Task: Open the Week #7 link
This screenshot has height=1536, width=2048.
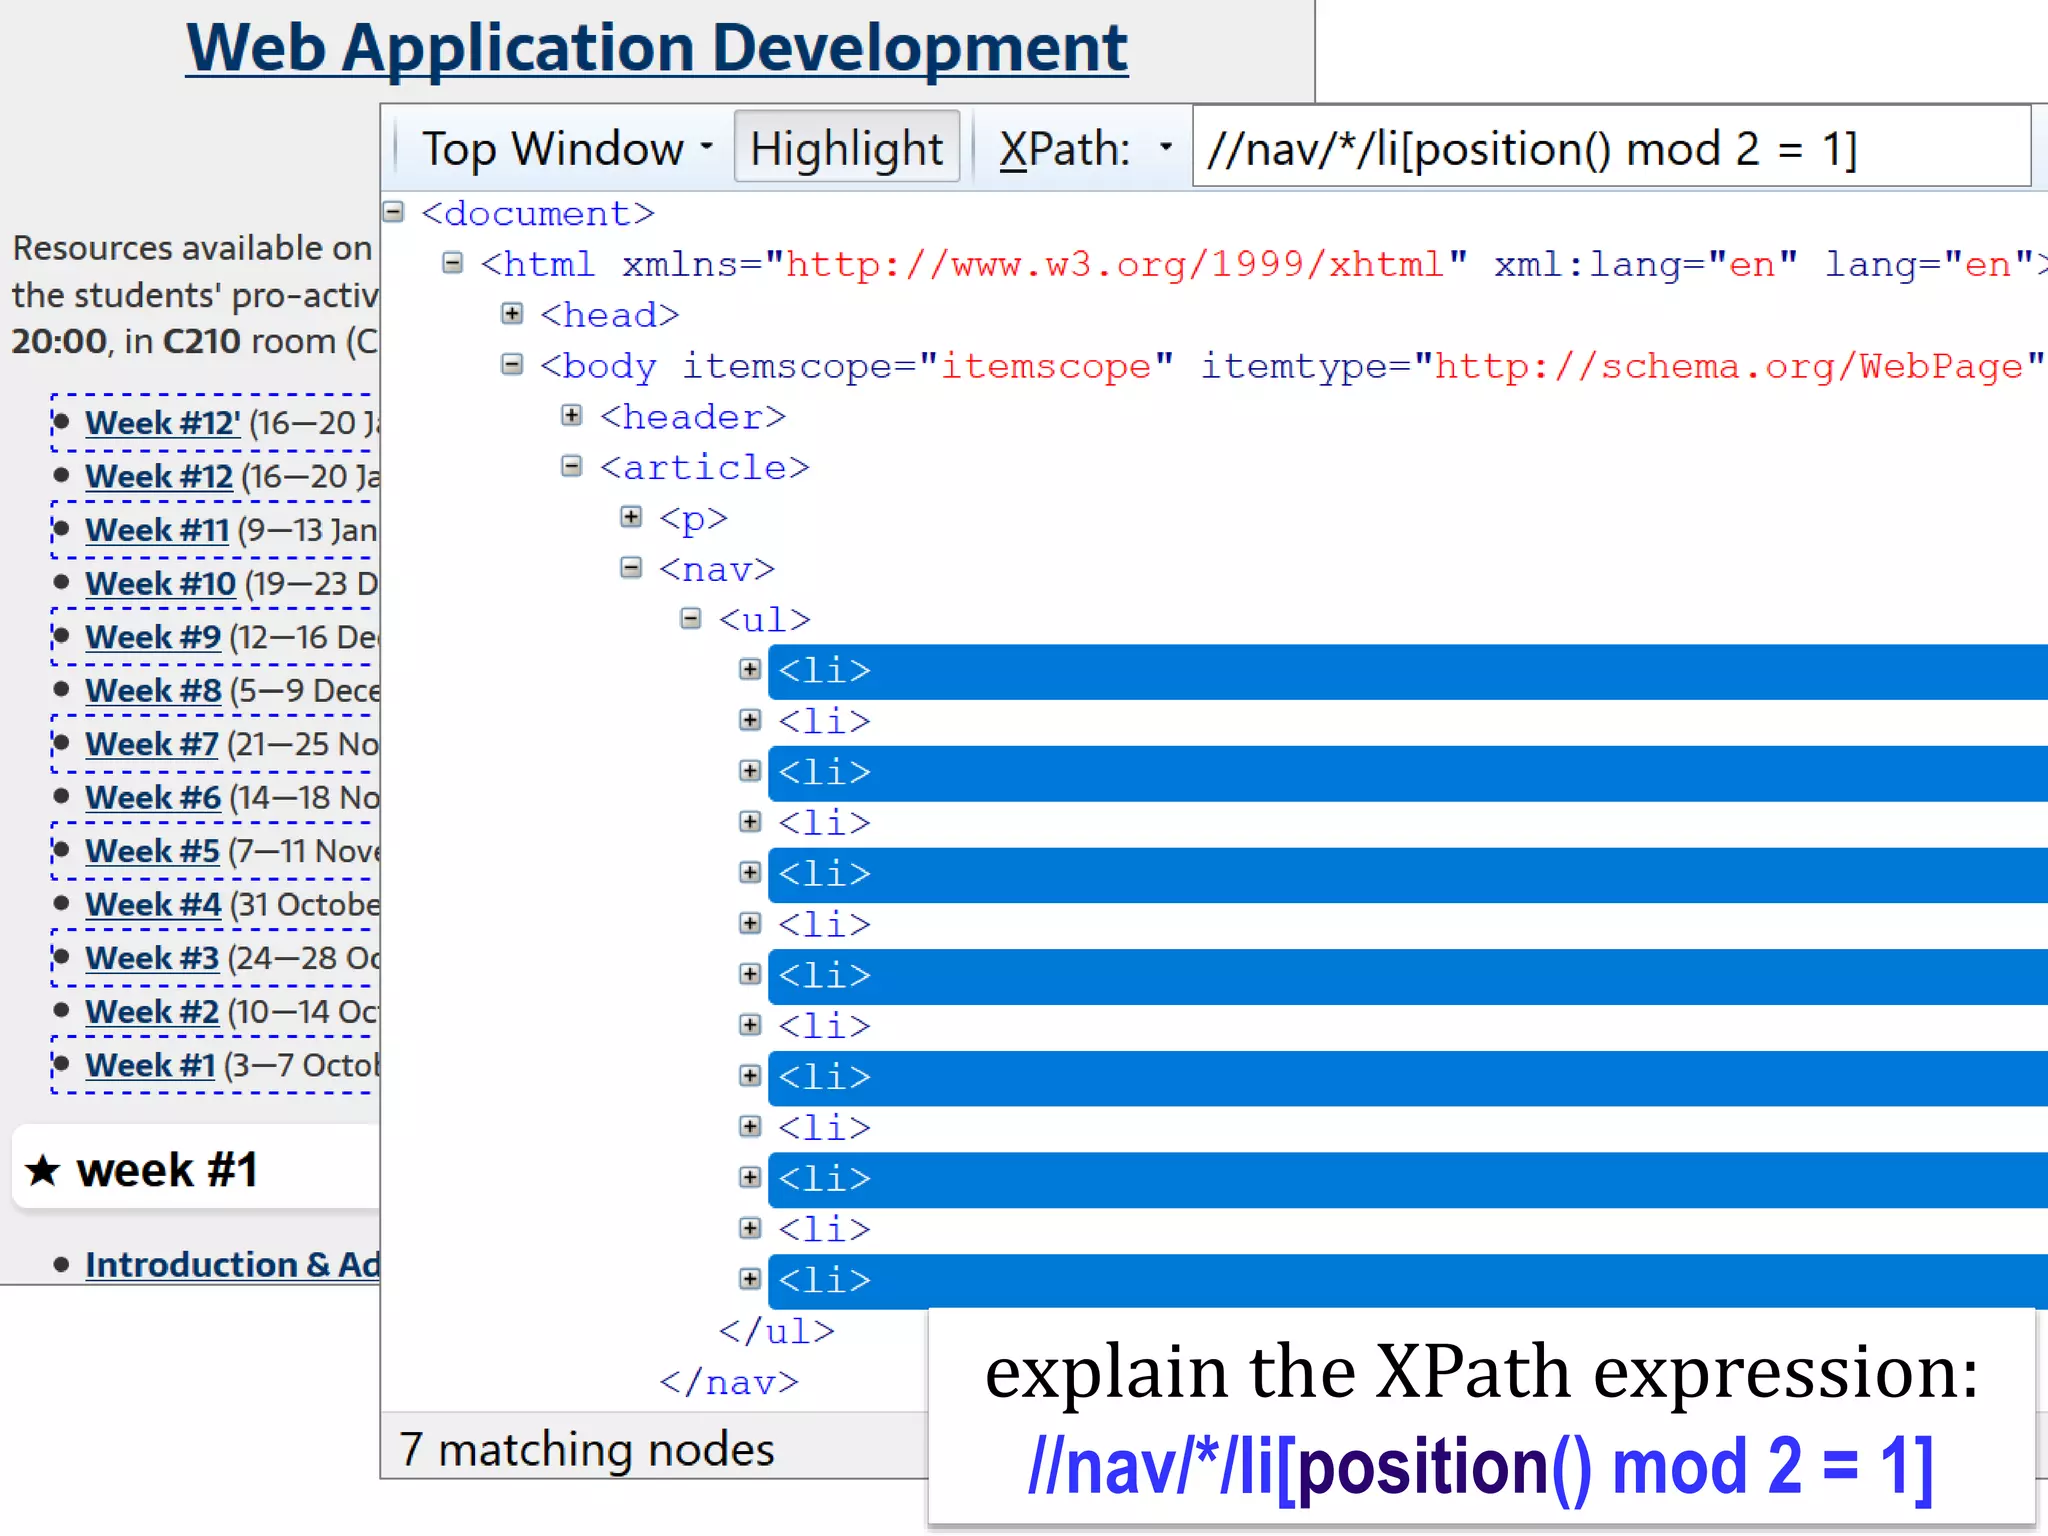Action: (151, 745)
